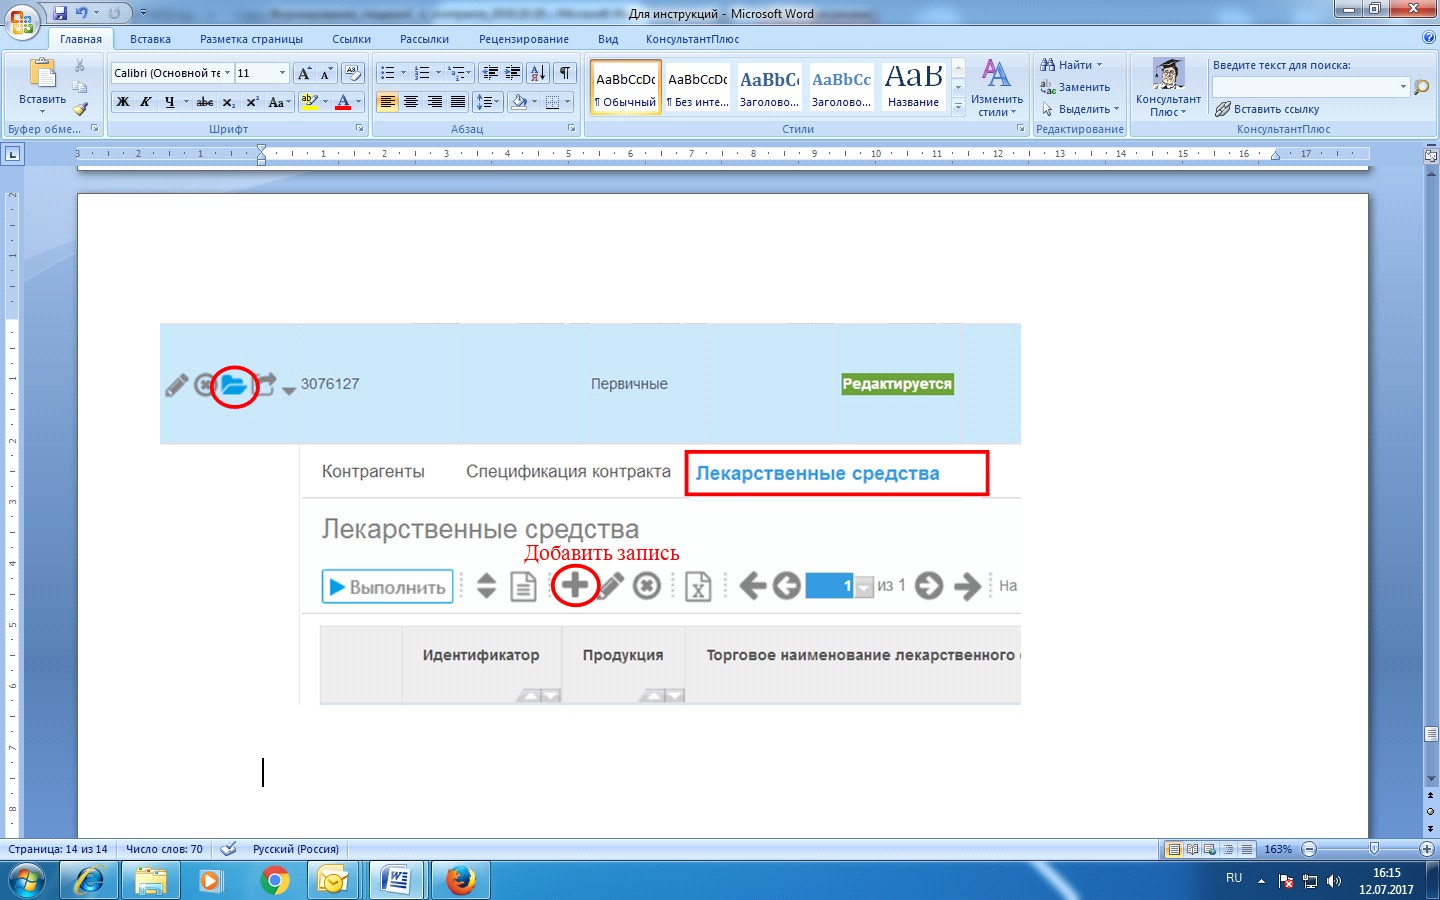Click the grow font icon
The image size is (1440, 900).
304,73
